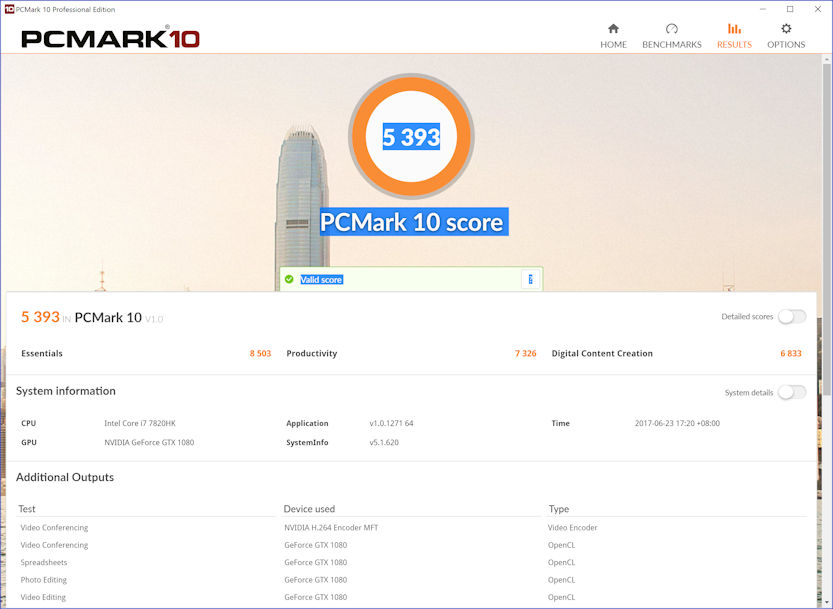Click the Productivity score 7 326
The width and height of the screenshot is (833, 609).
tap(525, 353)
